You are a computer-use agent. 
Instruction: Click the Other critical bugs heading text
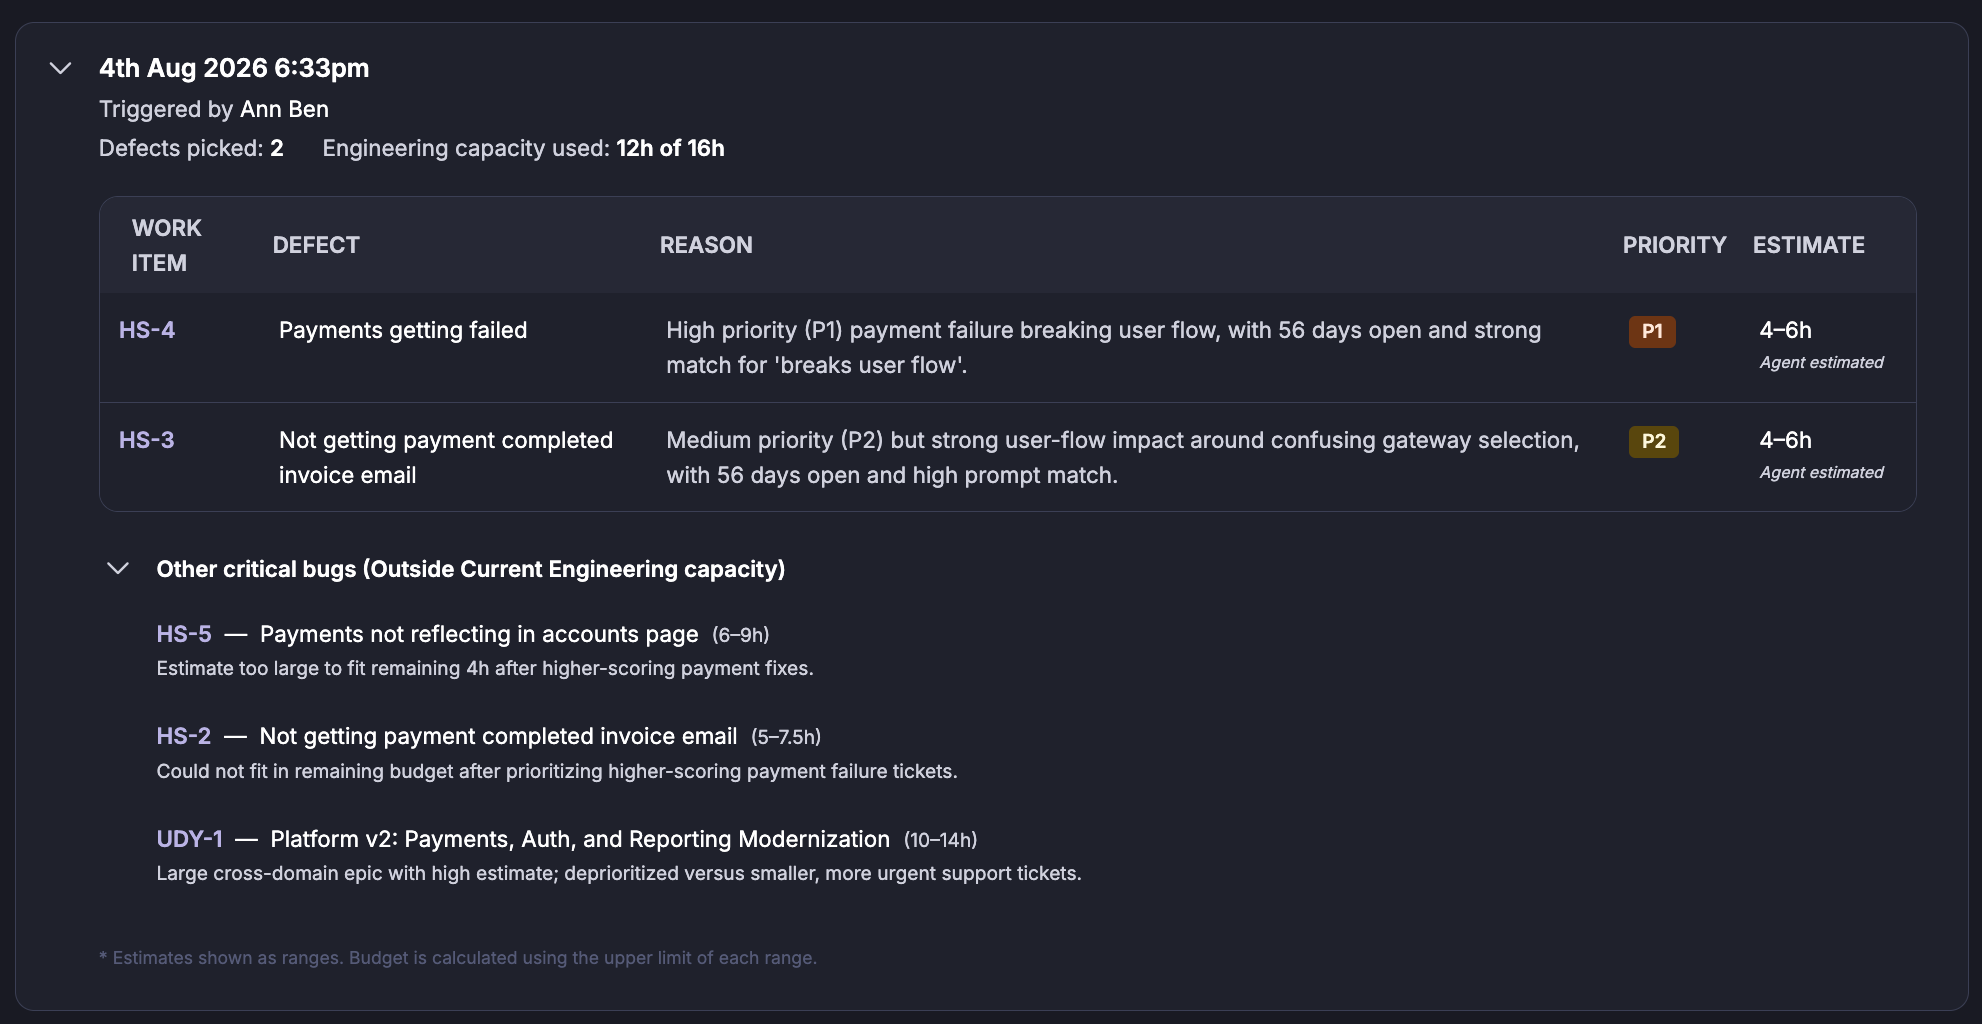[471, 569]
